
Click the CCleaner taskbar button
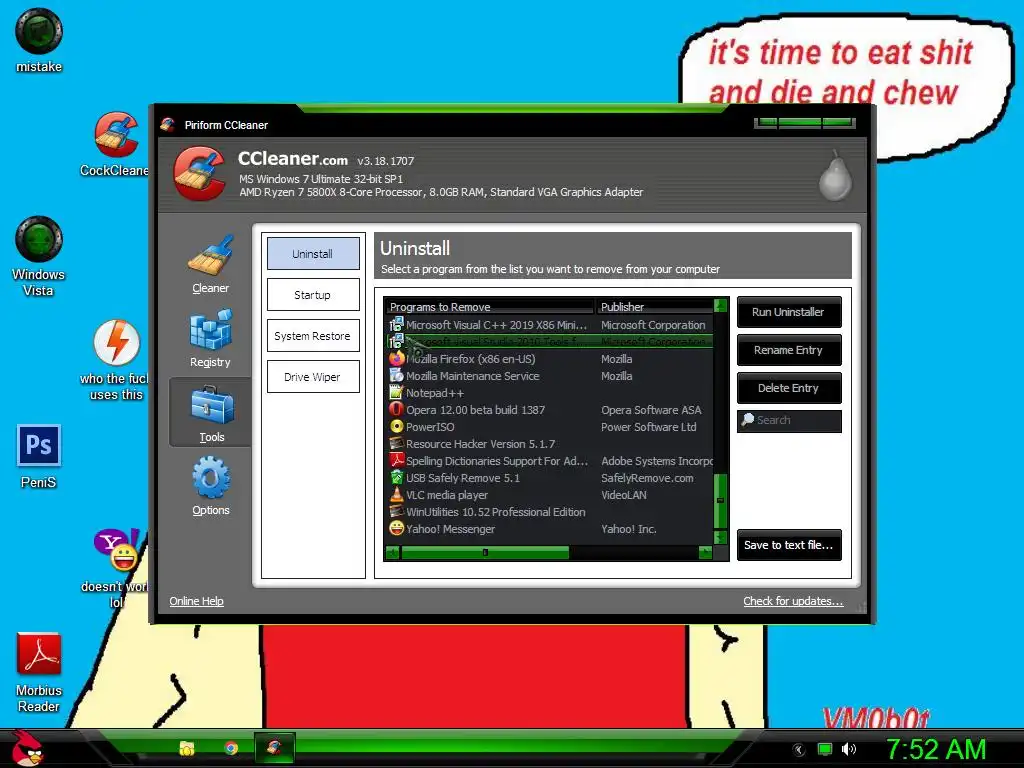[x=274, y=748]
